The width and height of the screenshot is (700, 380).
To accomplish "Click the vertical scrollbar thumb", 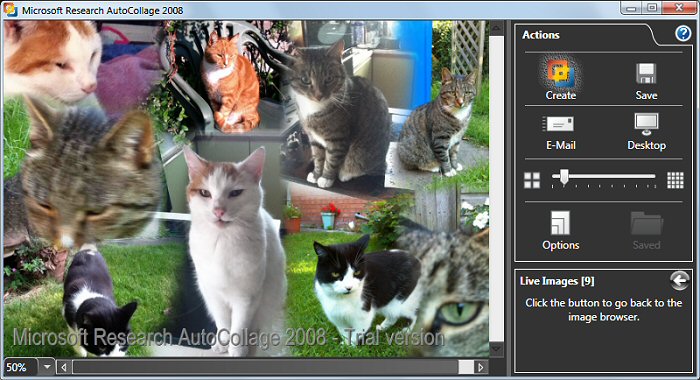I will click(x=496, y=188).
